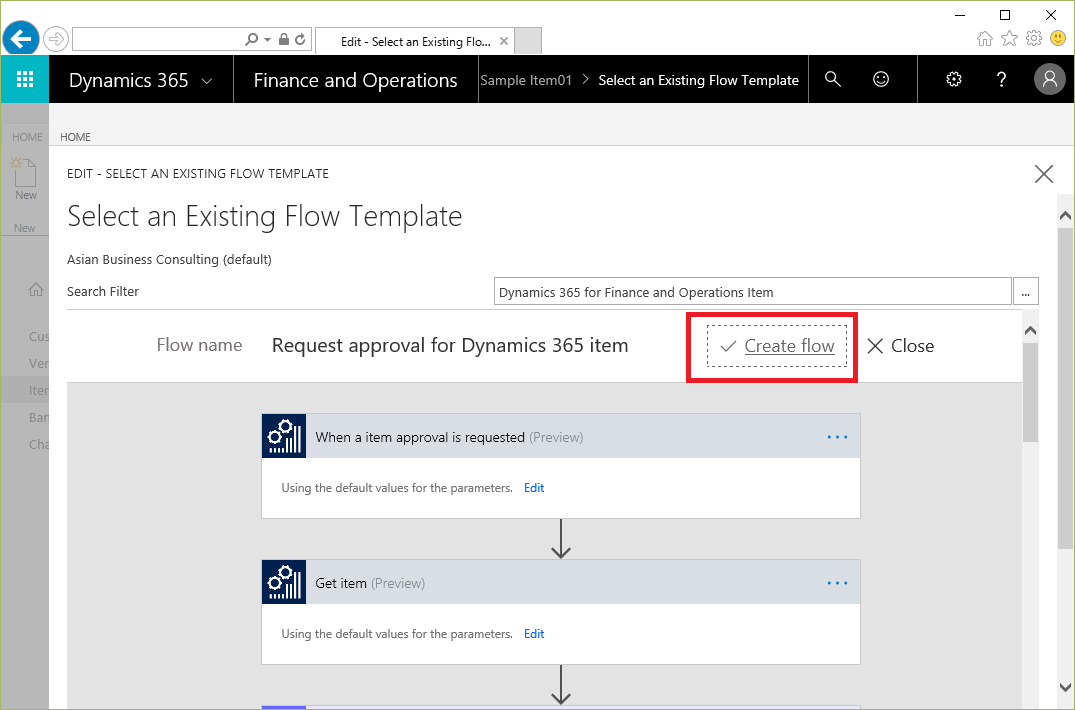
Task: Open more options for 'When a item approval is requested'
Action: 837,437
